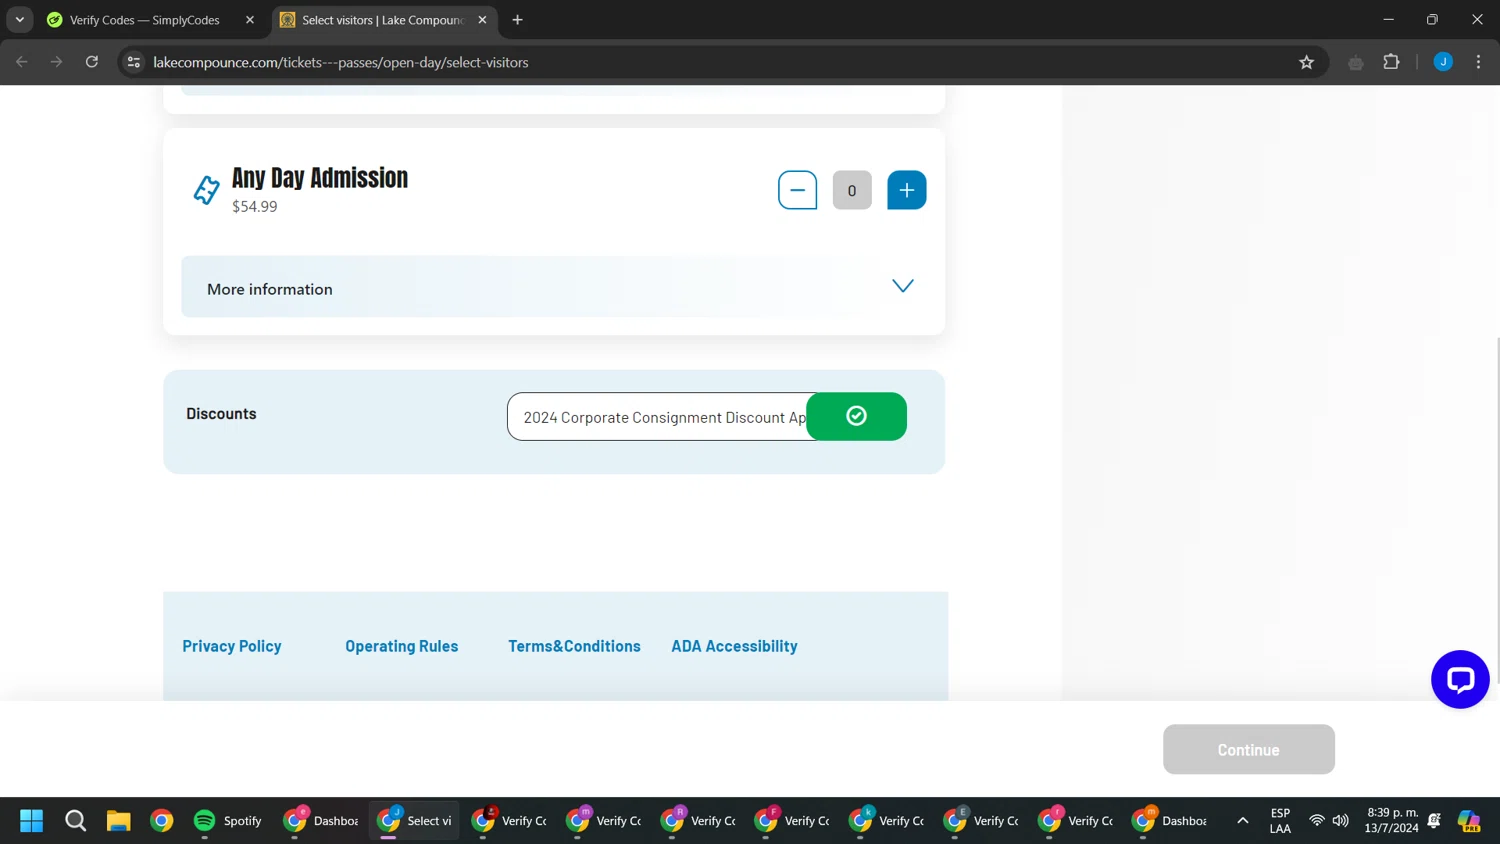The image size is (1500, 844).
Task: View site information icon in address bar
Action: pos(134,62)
